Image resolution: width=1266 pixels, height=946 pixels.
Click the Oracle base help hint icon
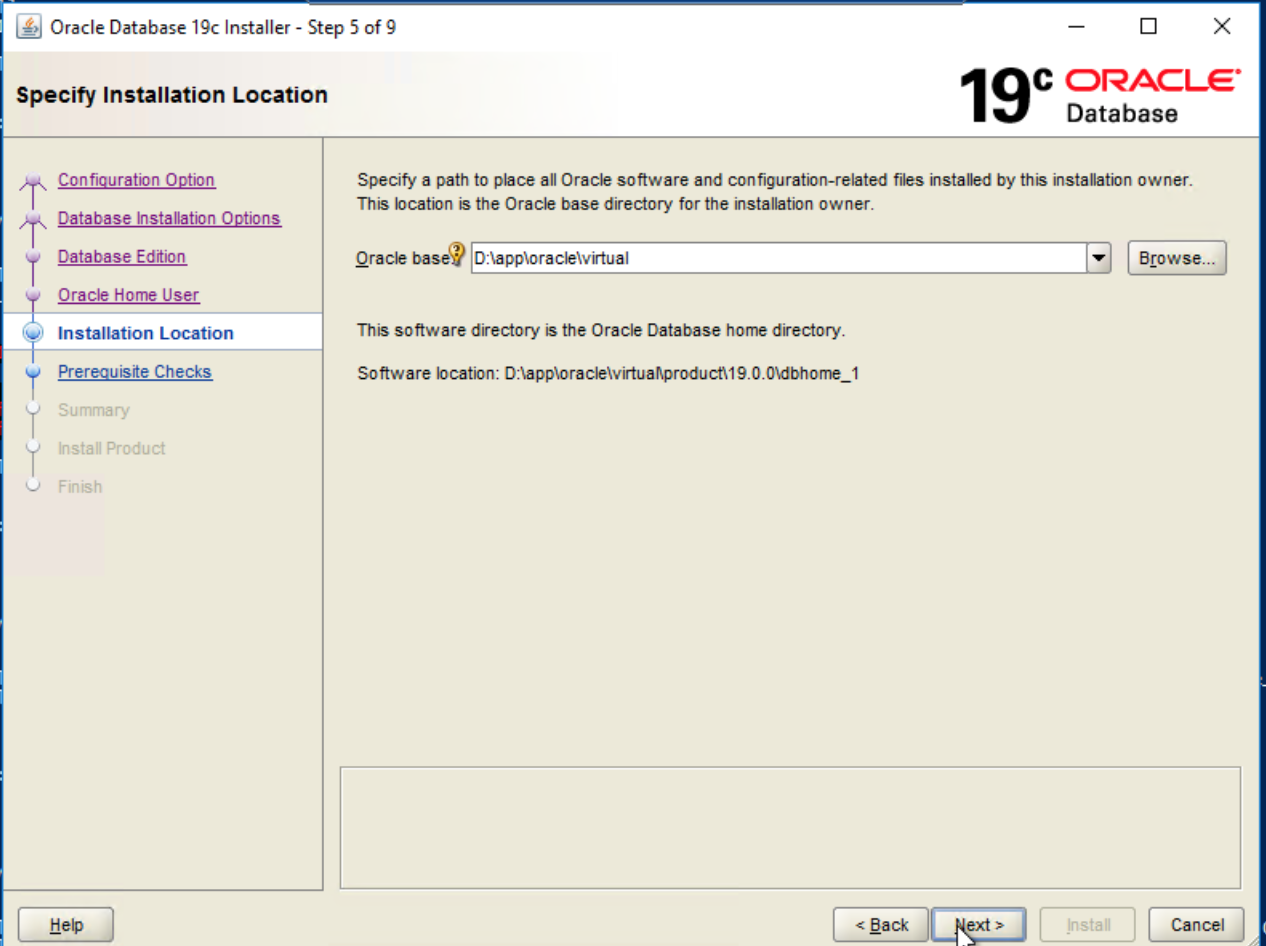coord(458,254)
